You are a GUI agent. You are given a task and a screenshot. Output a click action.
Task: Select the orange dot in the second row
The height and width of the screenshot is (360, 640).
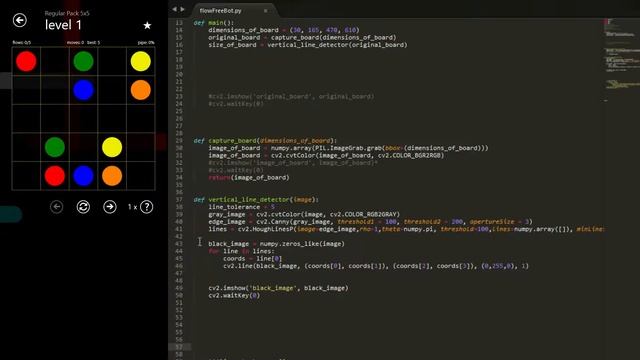(x=141, y=90)
